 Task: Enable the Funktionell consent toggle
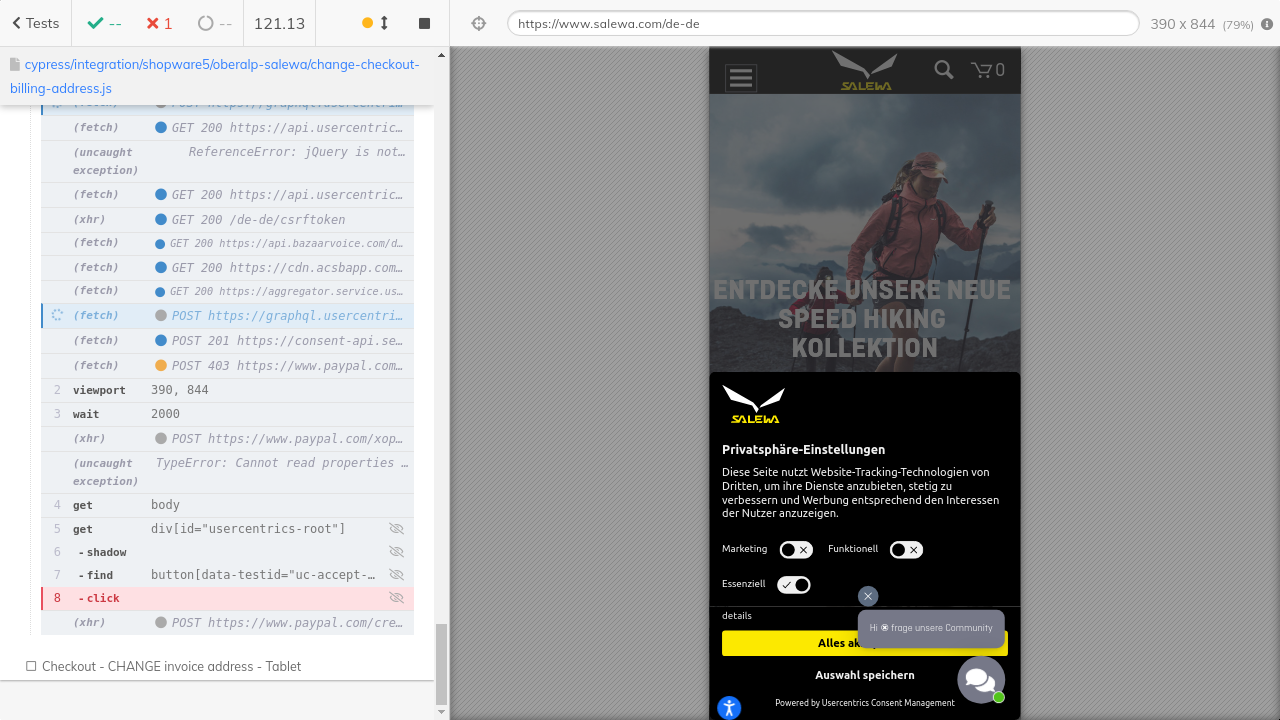point(906,550)
